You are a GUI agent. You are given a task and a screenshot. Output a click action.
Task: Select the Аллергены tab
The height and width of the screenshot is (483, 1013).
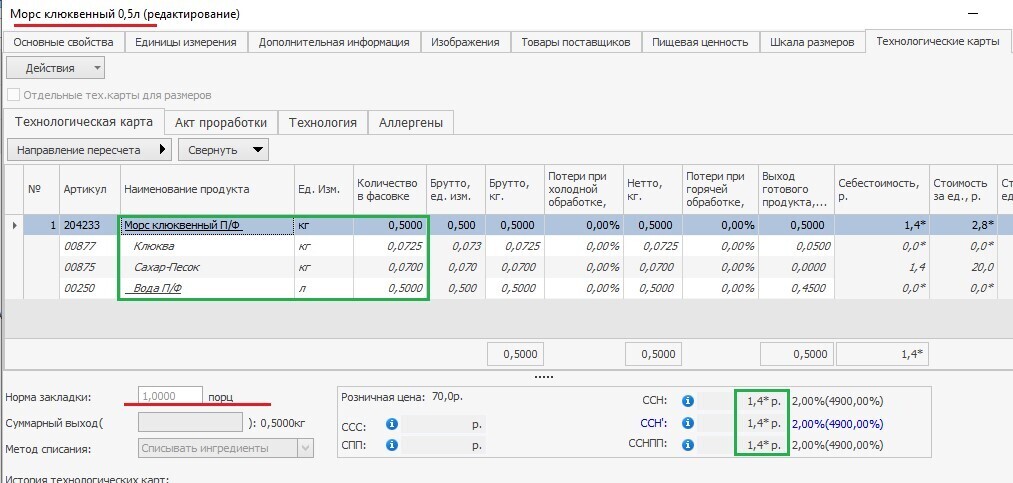[411, 122]
